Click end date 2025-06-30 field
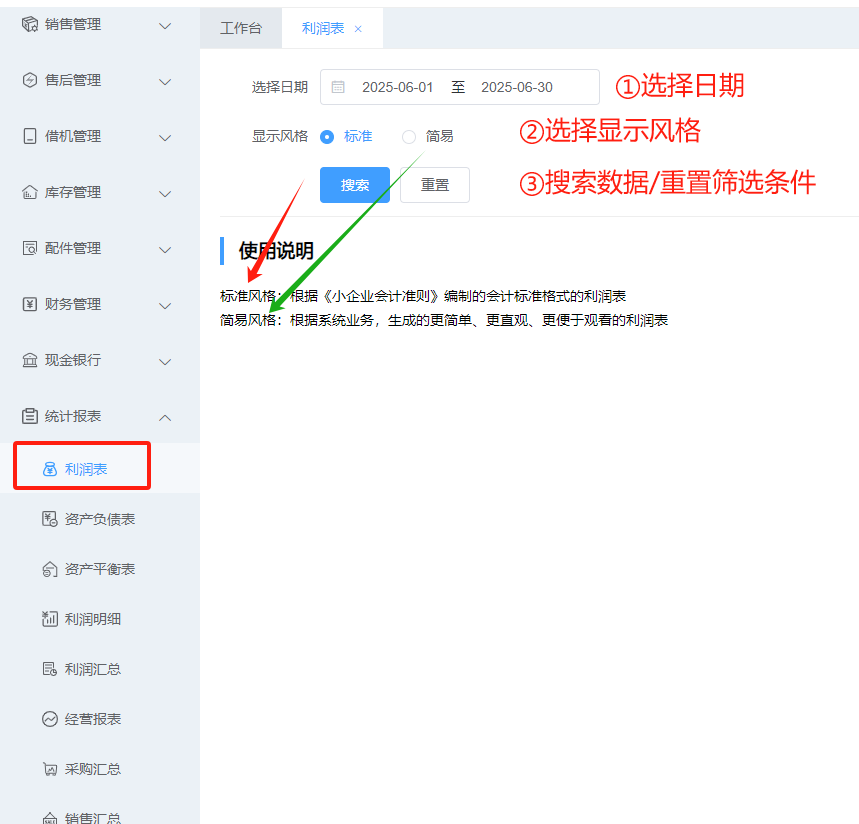This screenshot has height=824, width=859. 517,87
